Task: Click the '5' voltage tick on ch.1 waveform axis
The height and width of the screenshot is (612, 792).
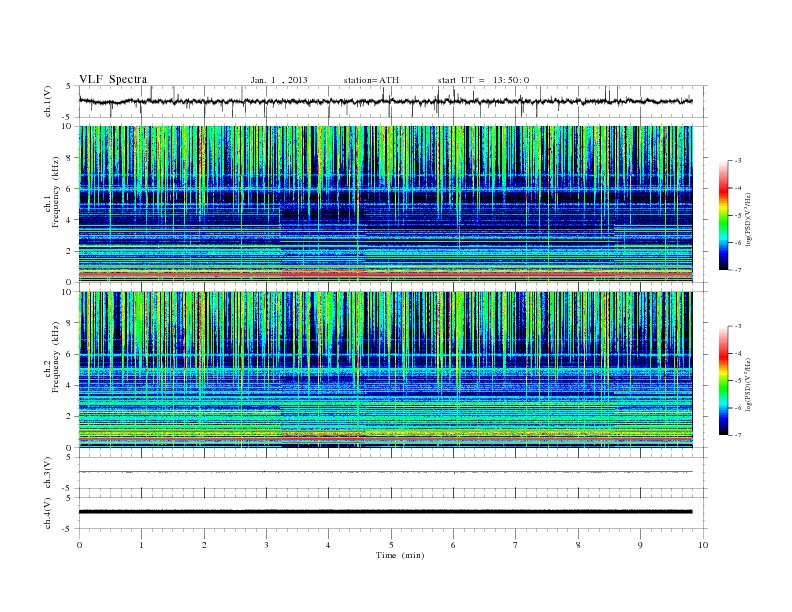Action: (69, 86)
